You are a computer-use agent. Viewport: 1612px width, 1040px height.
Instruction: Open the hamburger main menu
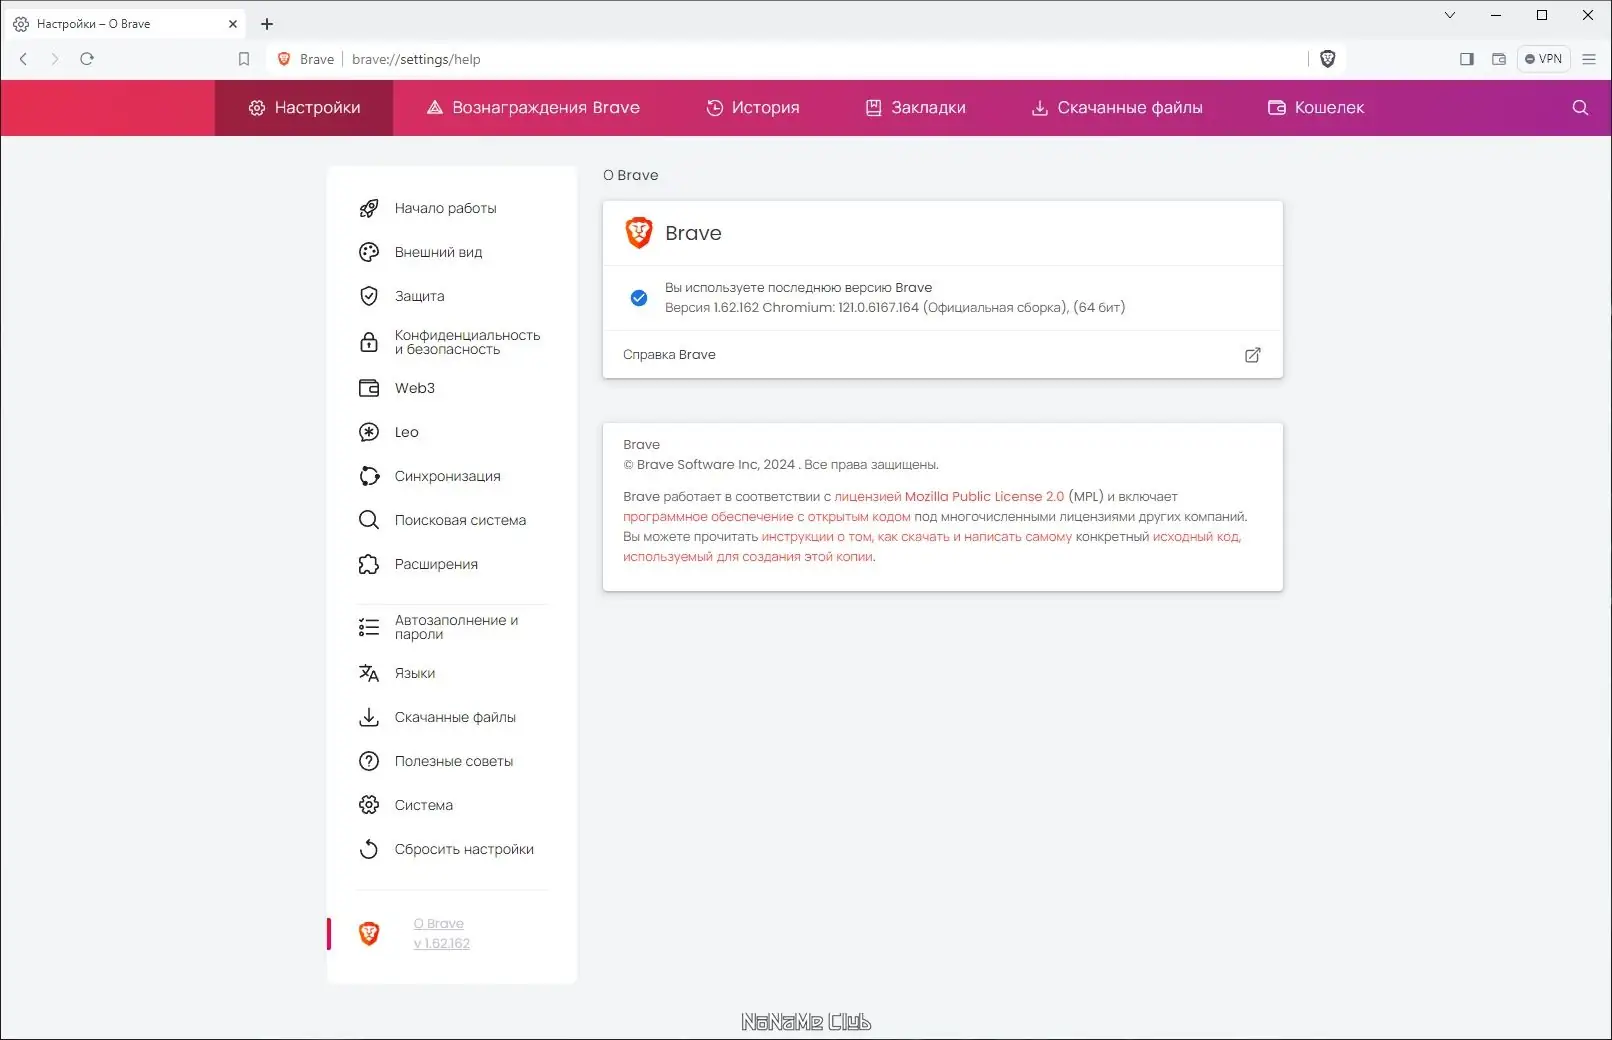pyautogui.click(x=1589, y=59)
